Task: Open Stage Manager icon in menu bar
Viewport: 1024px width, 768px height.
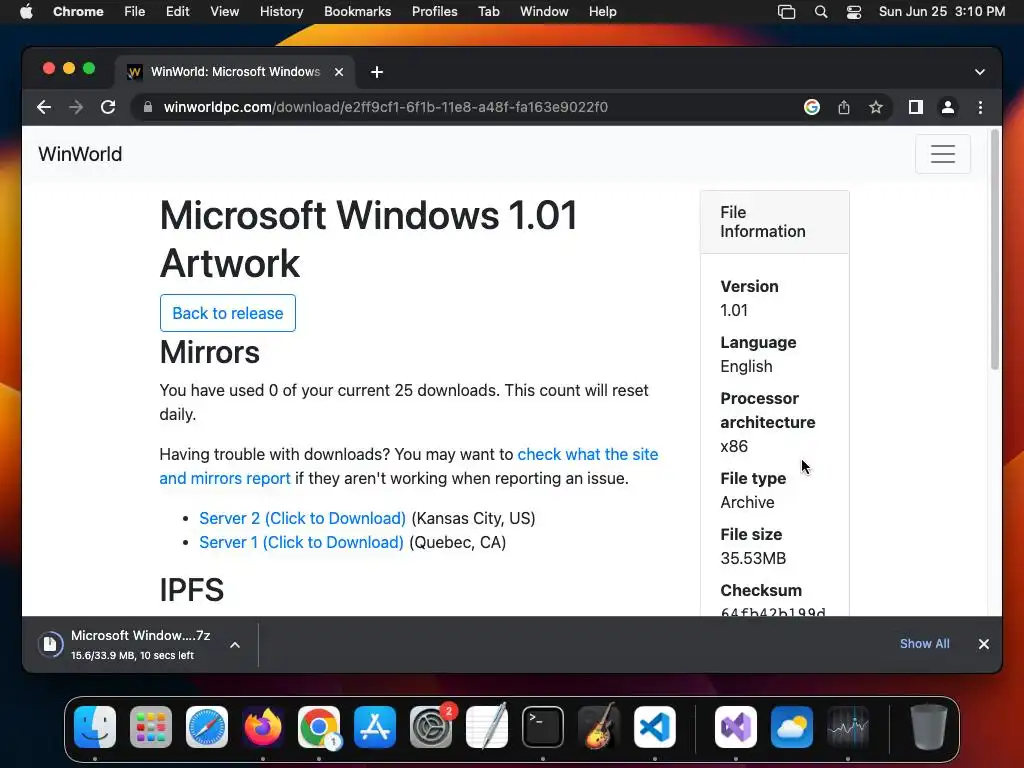Action: [x=786, y=12]
